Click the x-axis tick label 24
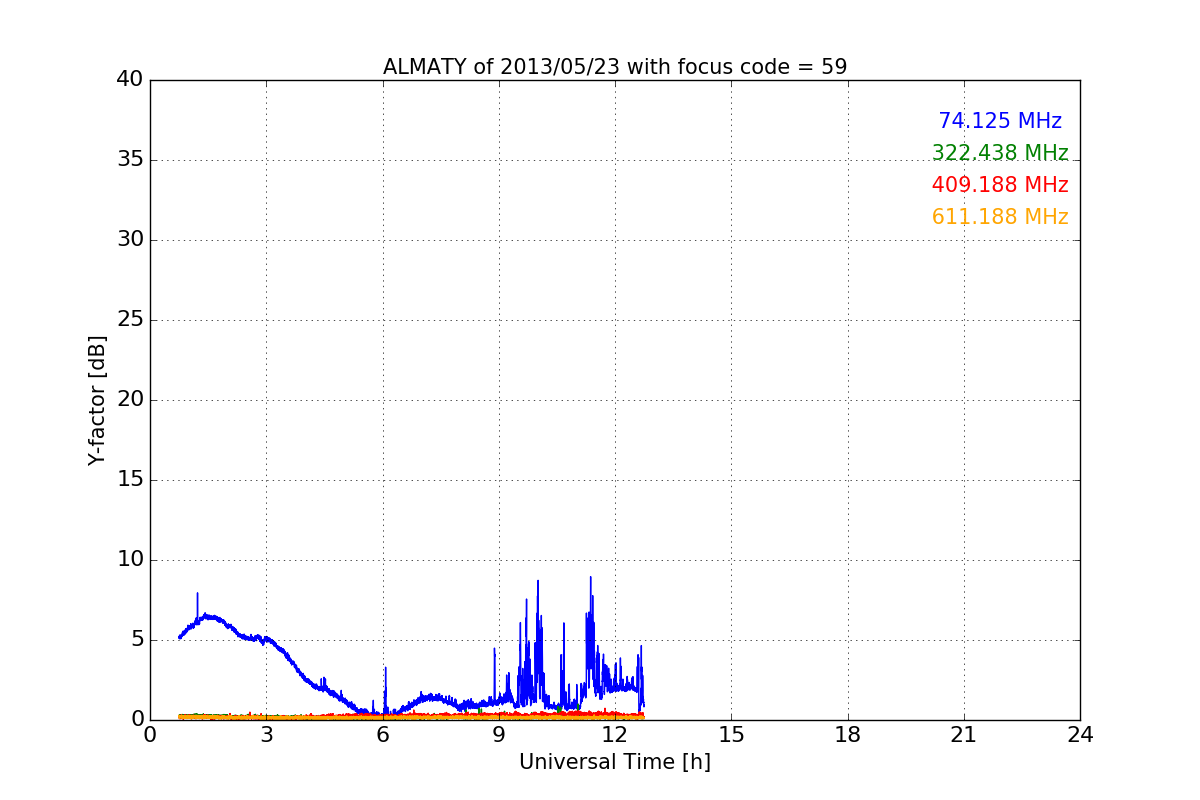This screenshot has width=1200, height=800. point(1080,735)
